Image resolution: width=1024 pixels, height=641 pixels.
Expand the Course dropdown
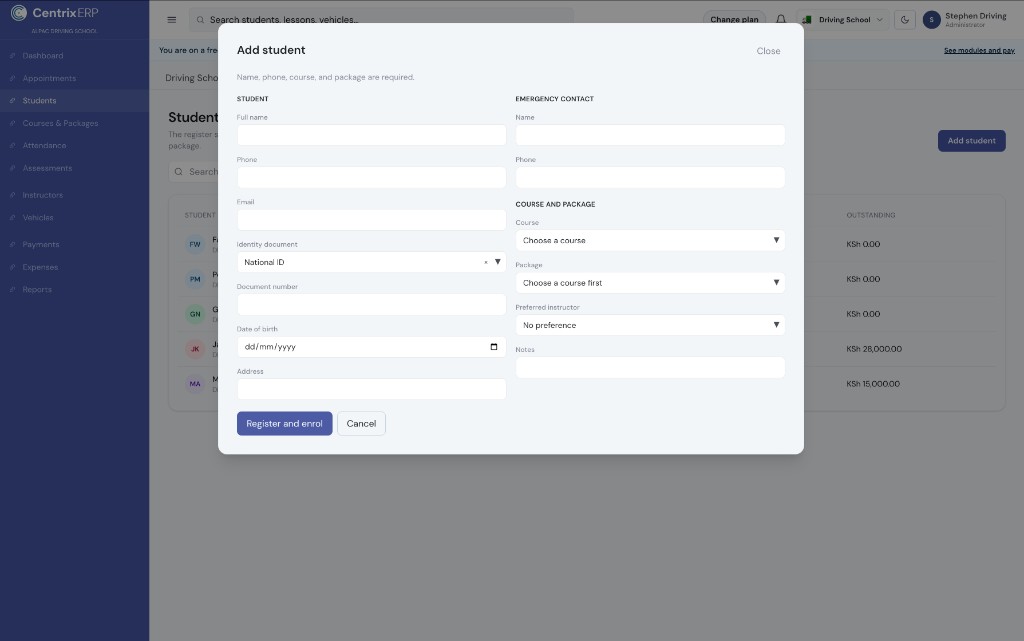pos(650,240)
